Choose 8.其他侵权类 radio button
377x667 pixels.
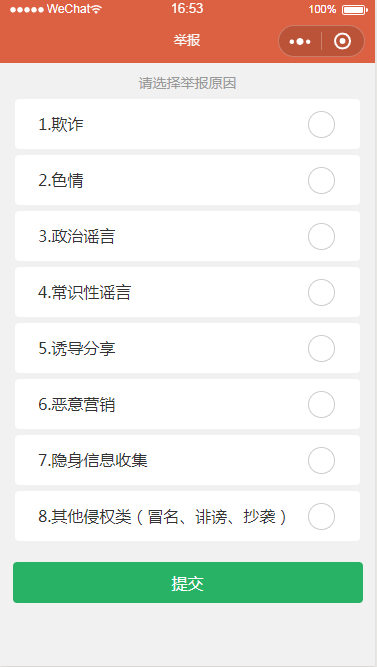(x=321, y=516)
